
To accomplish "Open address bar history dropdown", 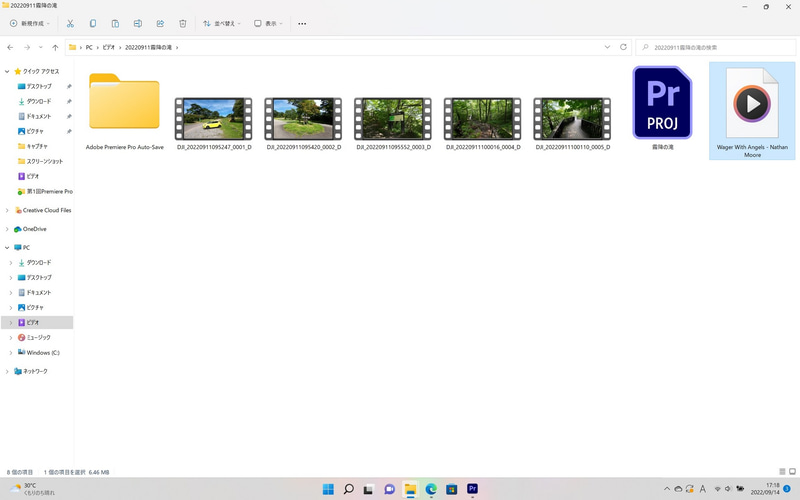I will coord(607,47).
